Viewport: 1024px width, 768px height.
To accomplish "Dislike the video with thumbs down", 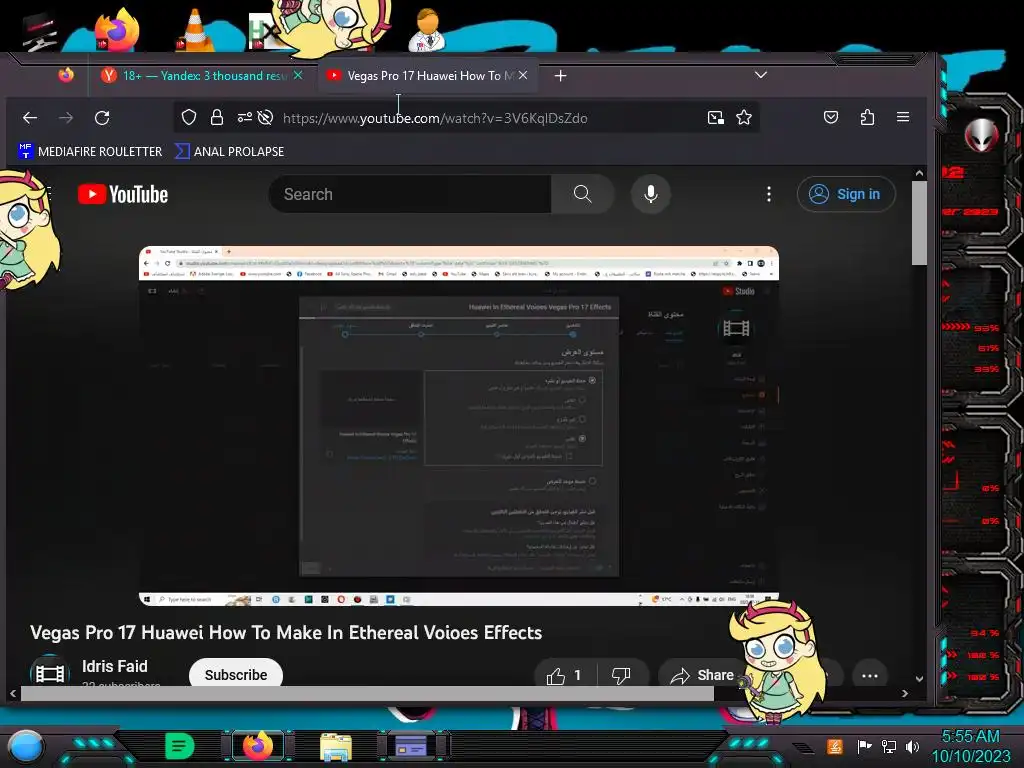I will pyautogui.click(x=621, y=675).
